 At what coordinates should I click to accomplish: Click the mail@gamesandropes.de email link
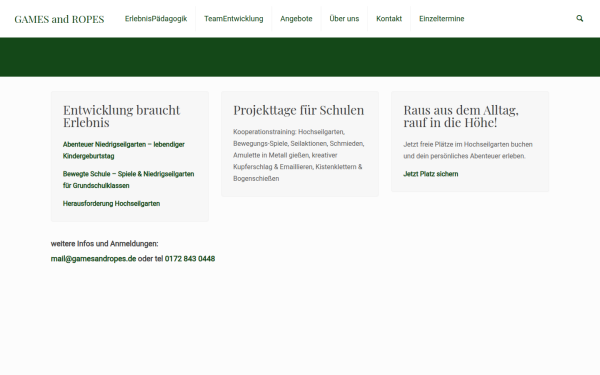[93, 259]
